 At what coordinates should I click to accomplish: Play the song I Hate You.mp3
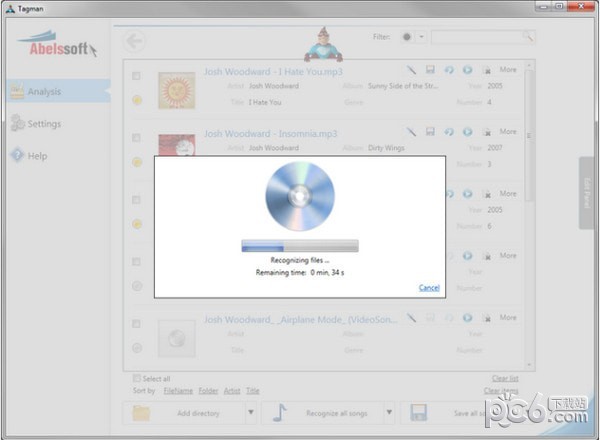pyautogui.click(x=467, y=70)
